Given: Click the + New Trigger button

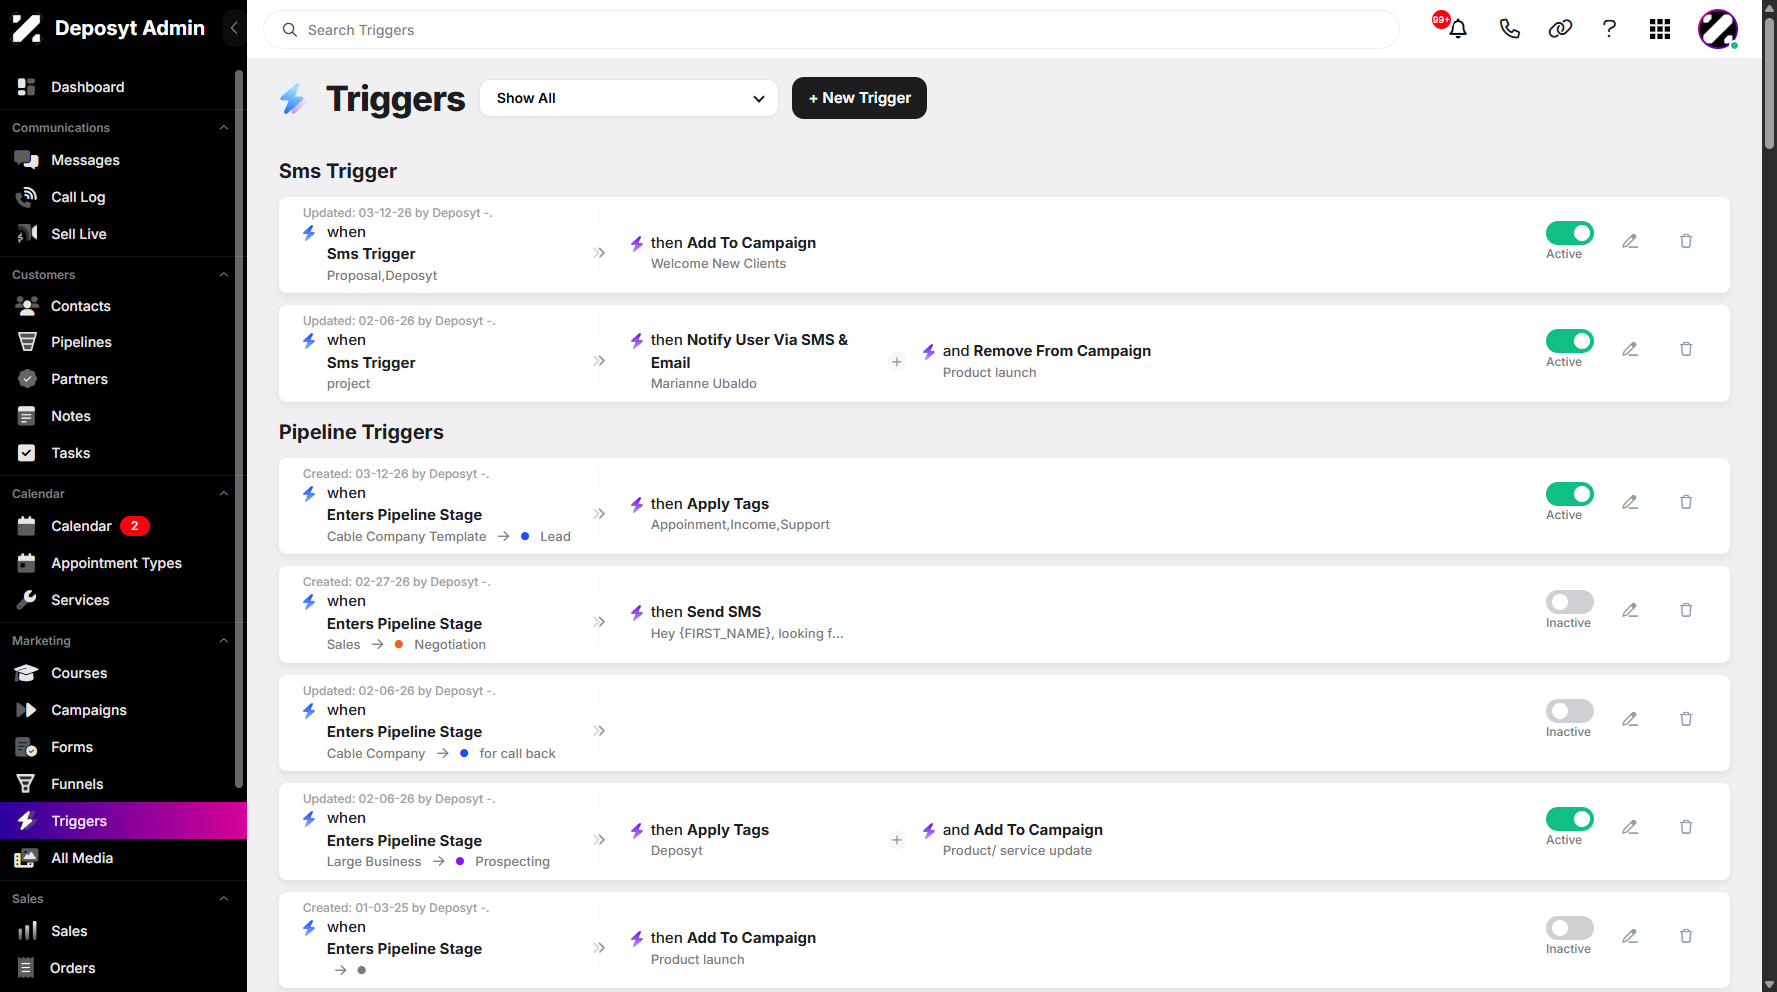Looking at the screenshot, I should point(859,98).
